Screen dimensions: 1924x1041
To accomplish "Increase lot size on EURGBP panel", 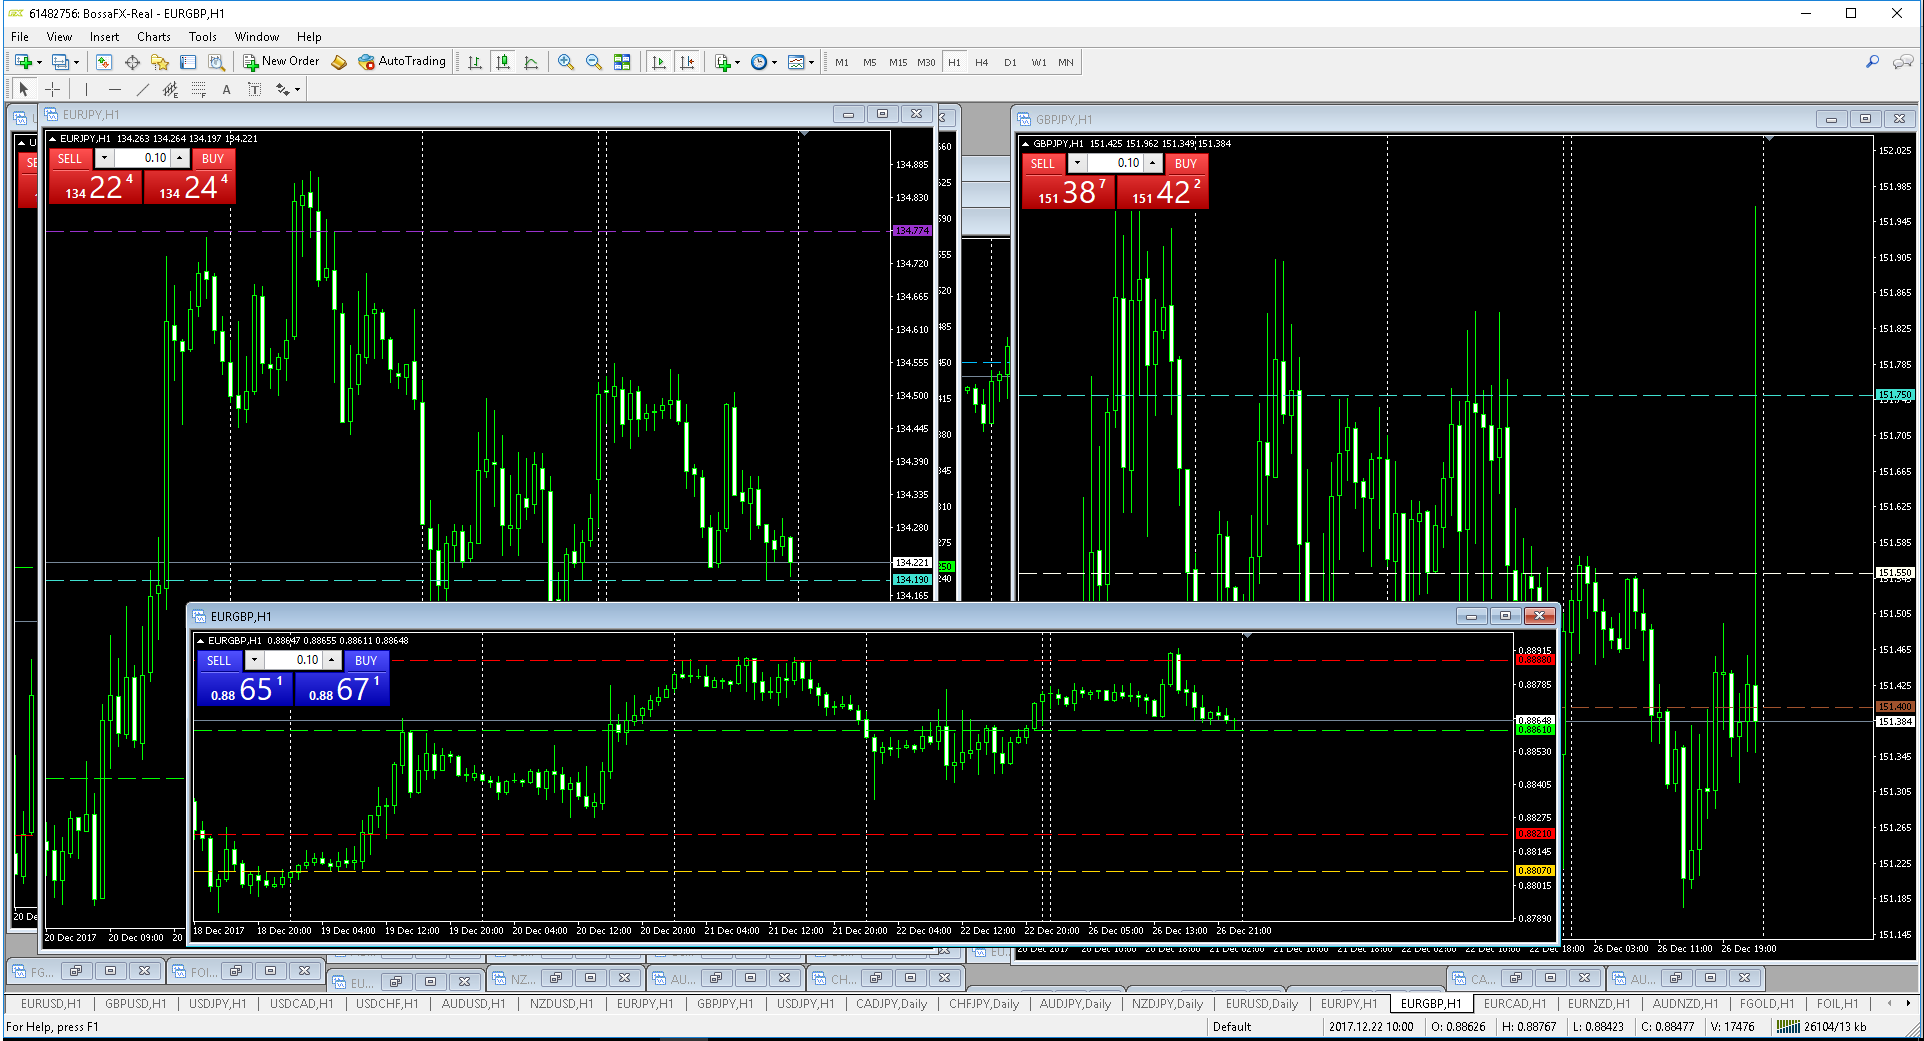I will click(x=331, y=660).
